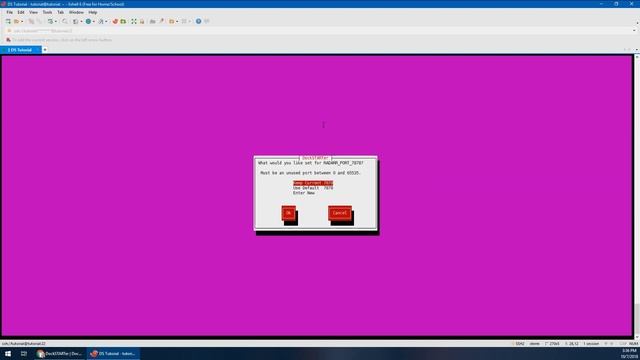Click the lock screen padlock icon
The height and width of the screenshot is (360, 640).
[142, 21]
